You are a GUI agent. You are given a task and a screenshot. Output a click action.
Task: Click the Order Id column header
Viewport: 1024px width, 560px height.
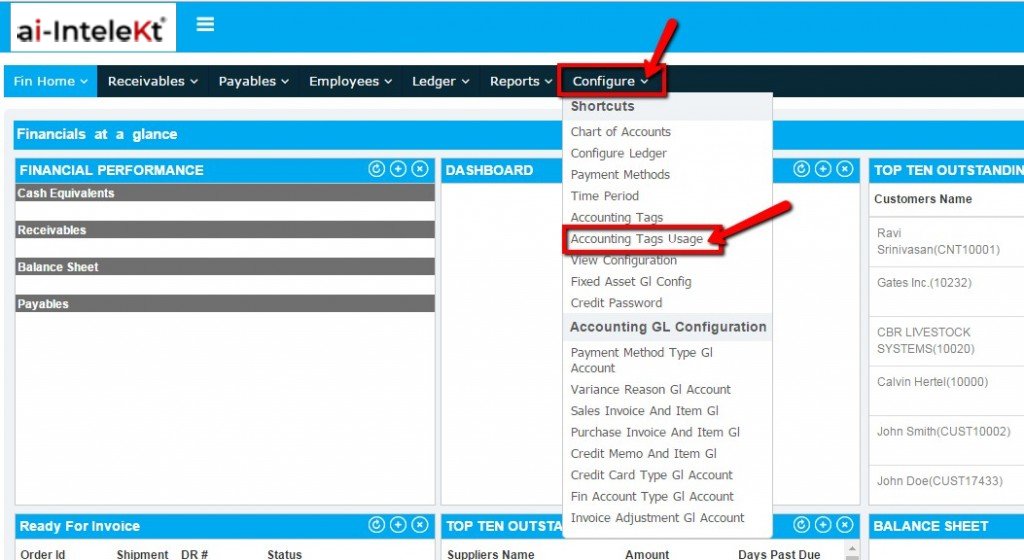click(42, 554)
